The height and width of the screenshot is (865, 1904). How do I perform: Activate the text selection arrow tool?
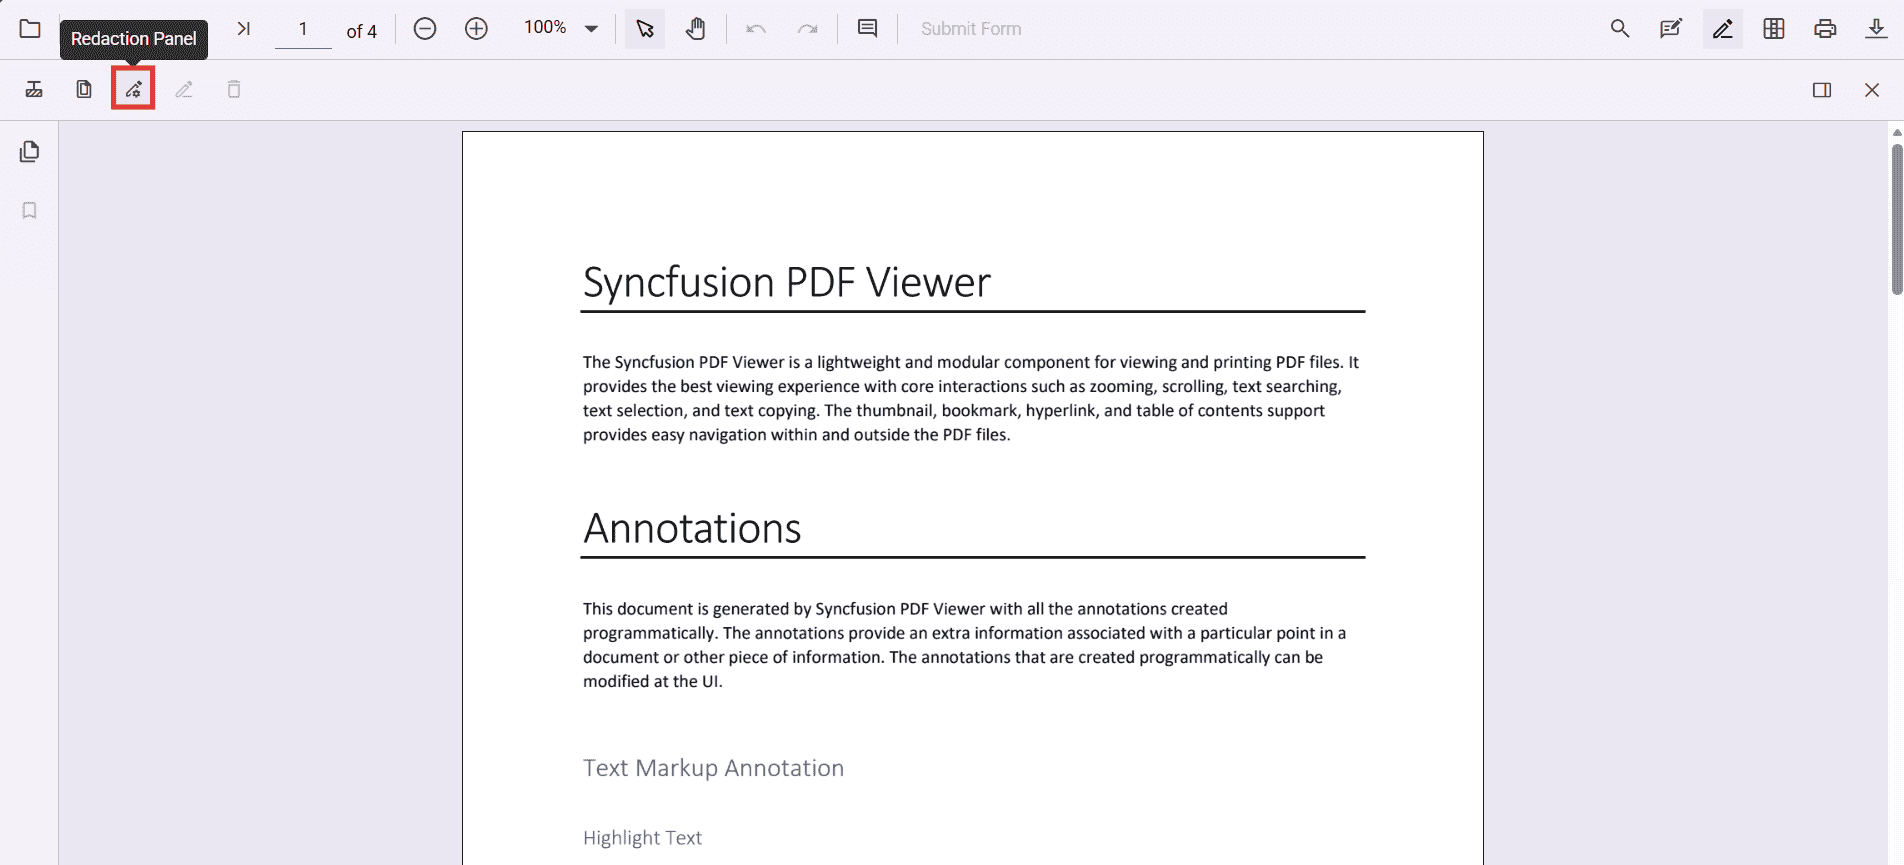pyautogui.click(x=645, y=29)
